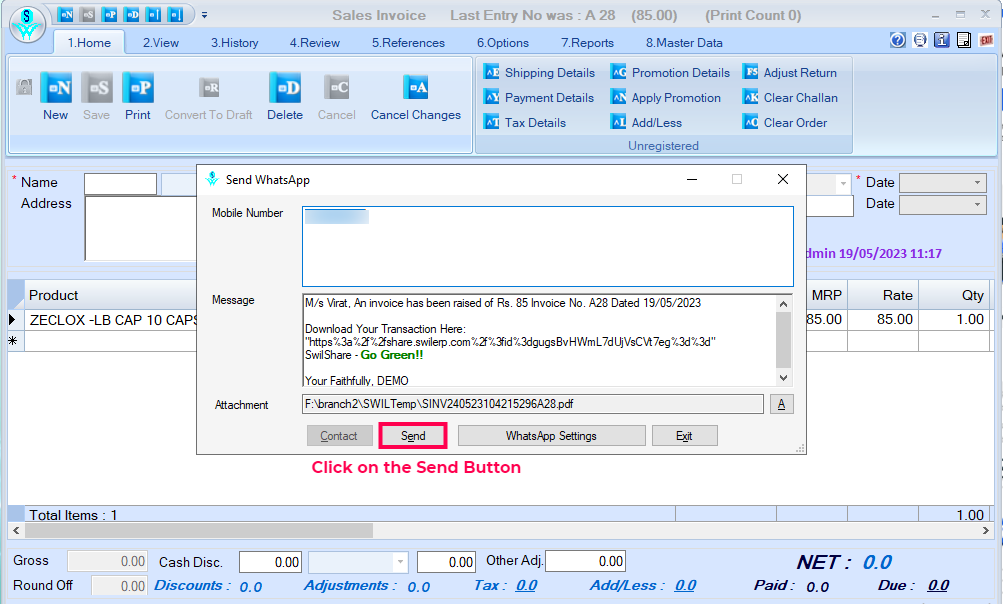1003x604 pixels.
Task: Click the New invoice icon in ribbon
Action: pyautogui.click(x=55, y=89)
